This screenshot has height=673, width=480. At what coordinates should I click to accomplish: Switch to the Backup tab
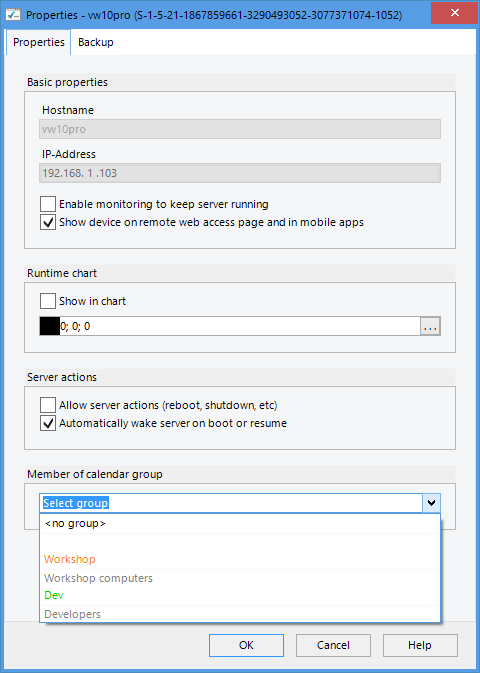click(x=96, y=42)
